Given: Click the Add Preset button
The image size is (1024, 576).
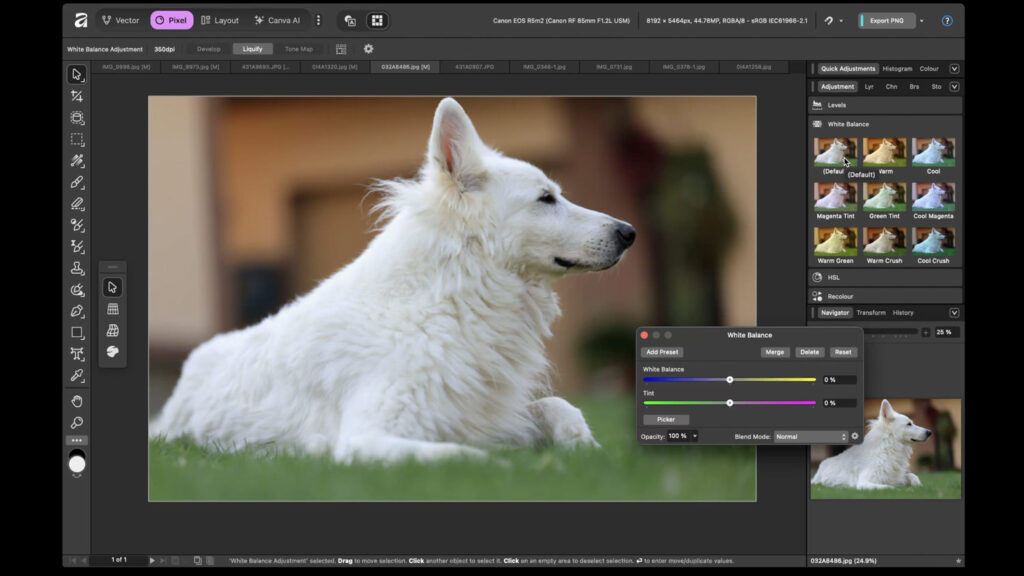Looking at the screenshot, I should click(x=662, y=352).
